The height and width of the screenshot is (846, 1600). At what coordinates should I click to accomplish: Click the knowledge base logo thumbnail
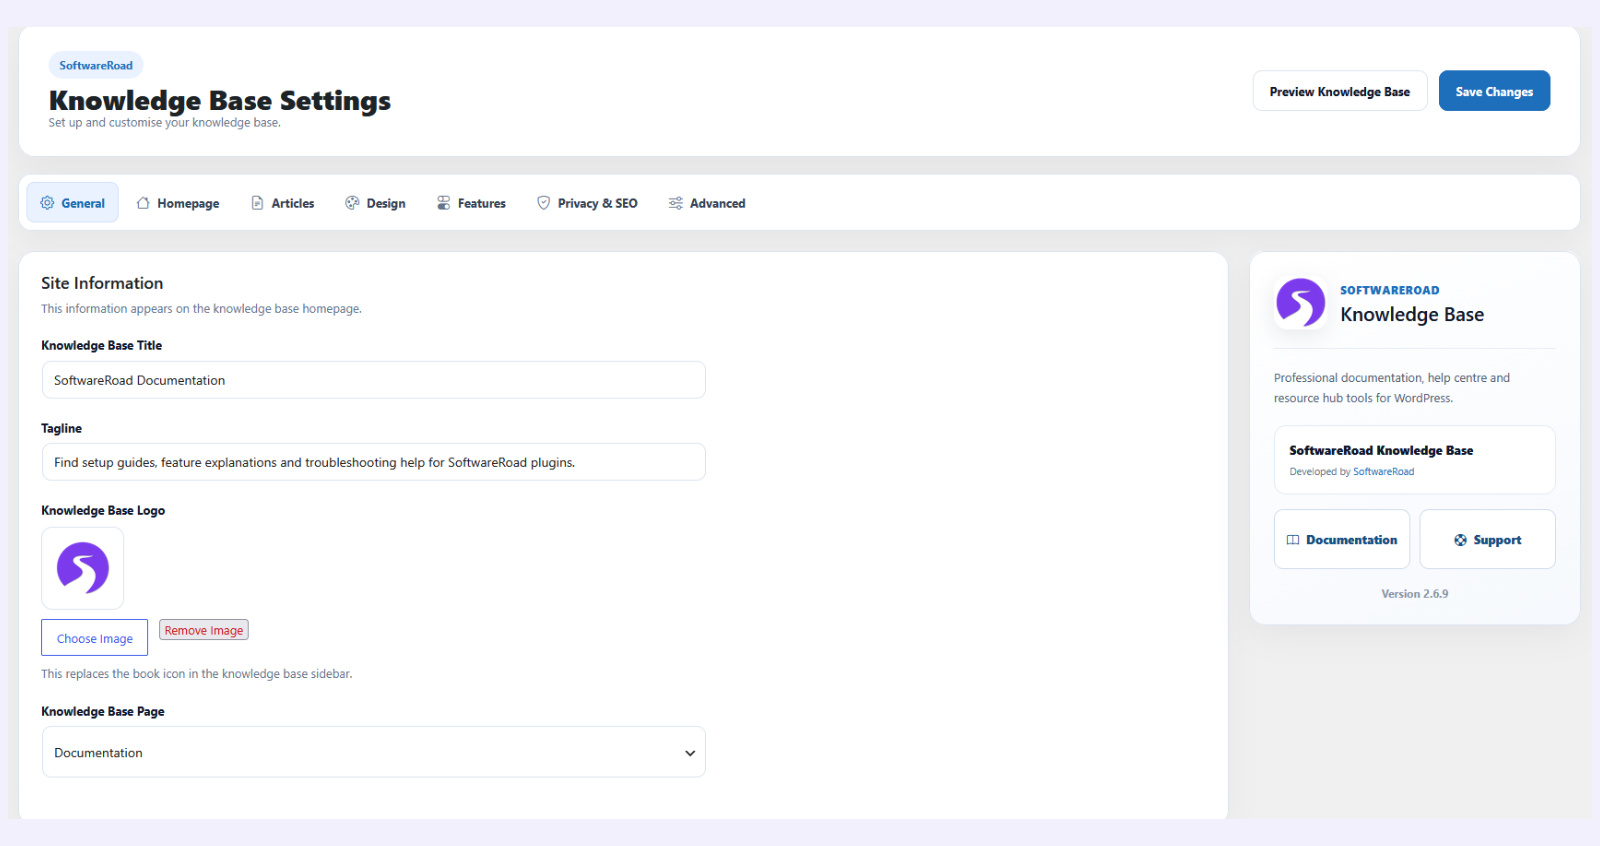[83, 568]
